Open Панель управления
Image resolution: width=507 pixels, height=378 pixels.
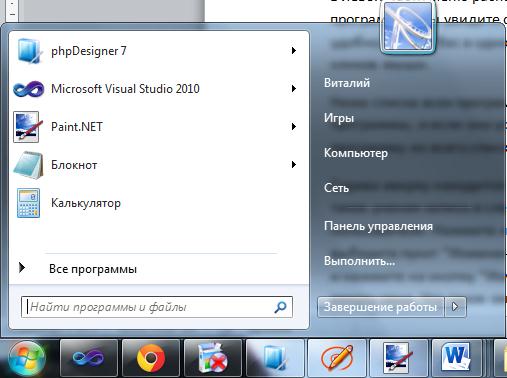(378, 226)
